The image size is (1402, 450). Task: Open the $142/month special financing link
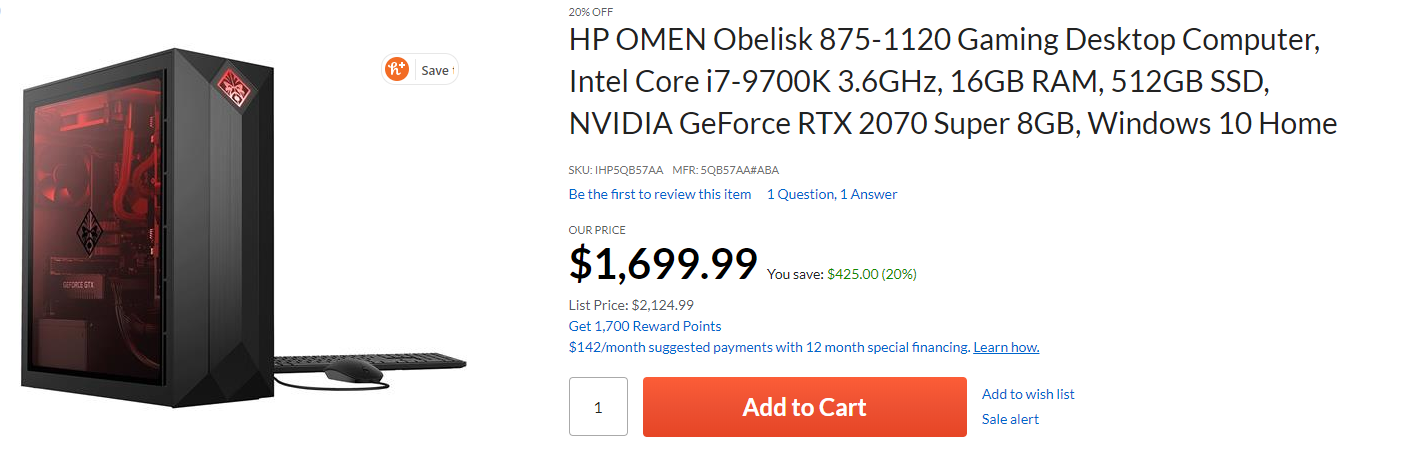(768, 347)
